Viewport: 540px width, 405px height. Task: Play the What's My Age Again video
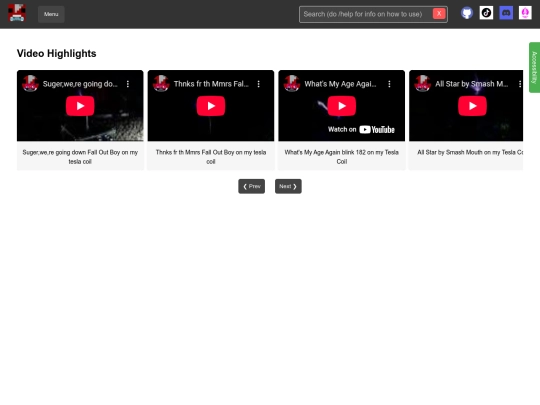pyautogui.click(x=342, y=106)
